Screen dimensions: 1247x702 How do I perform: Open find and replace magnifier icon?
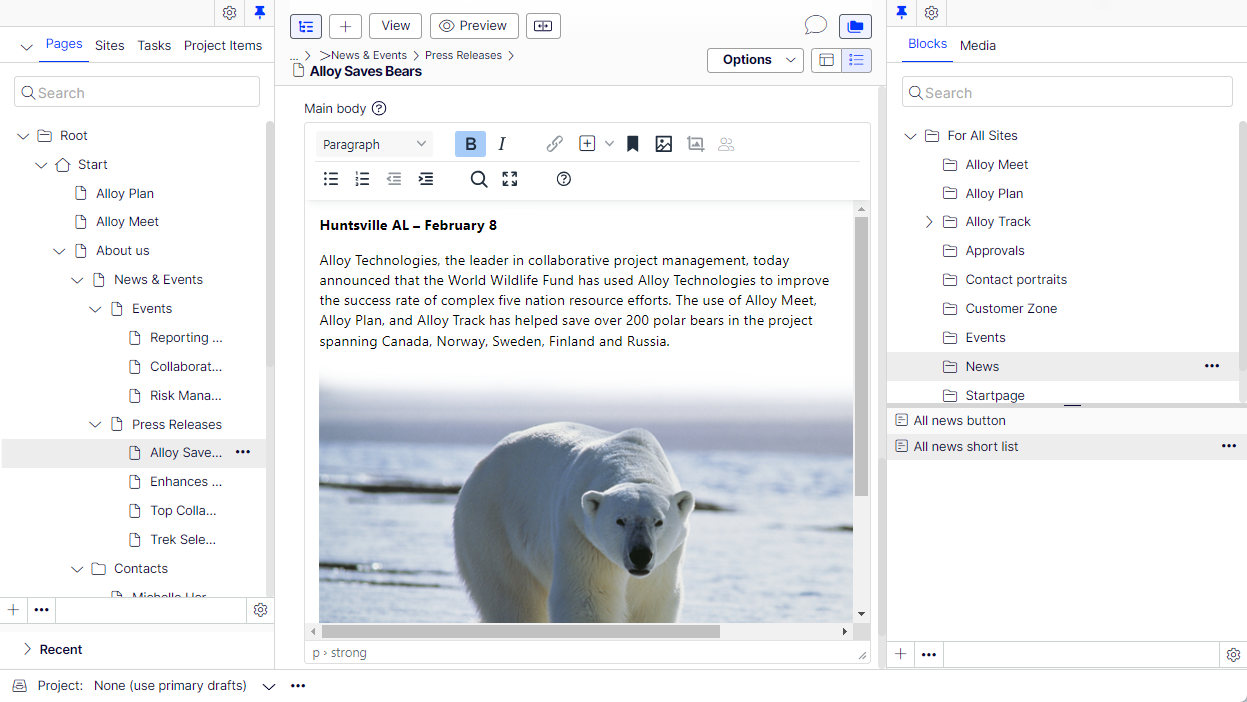pos(479,179)
